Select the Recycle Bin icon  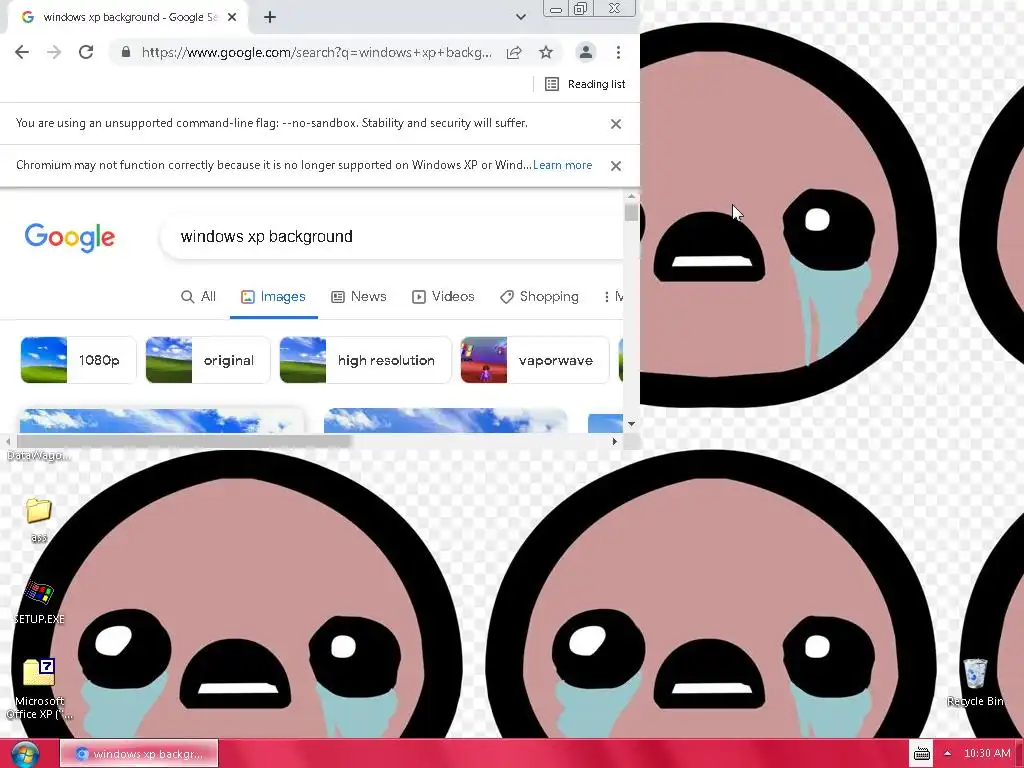coord(975,683)
